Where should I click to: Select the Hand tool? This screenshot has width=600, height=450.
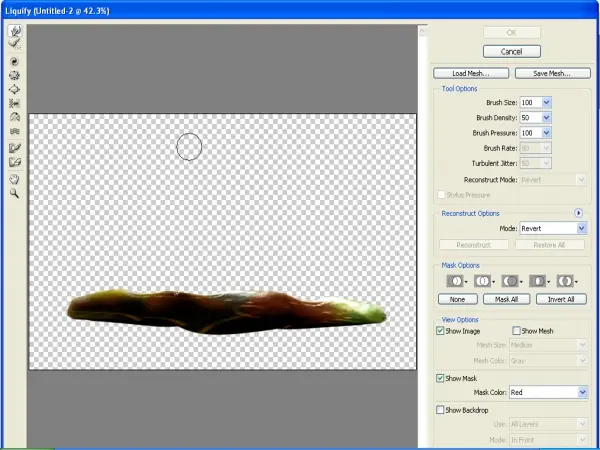[15, 179]
